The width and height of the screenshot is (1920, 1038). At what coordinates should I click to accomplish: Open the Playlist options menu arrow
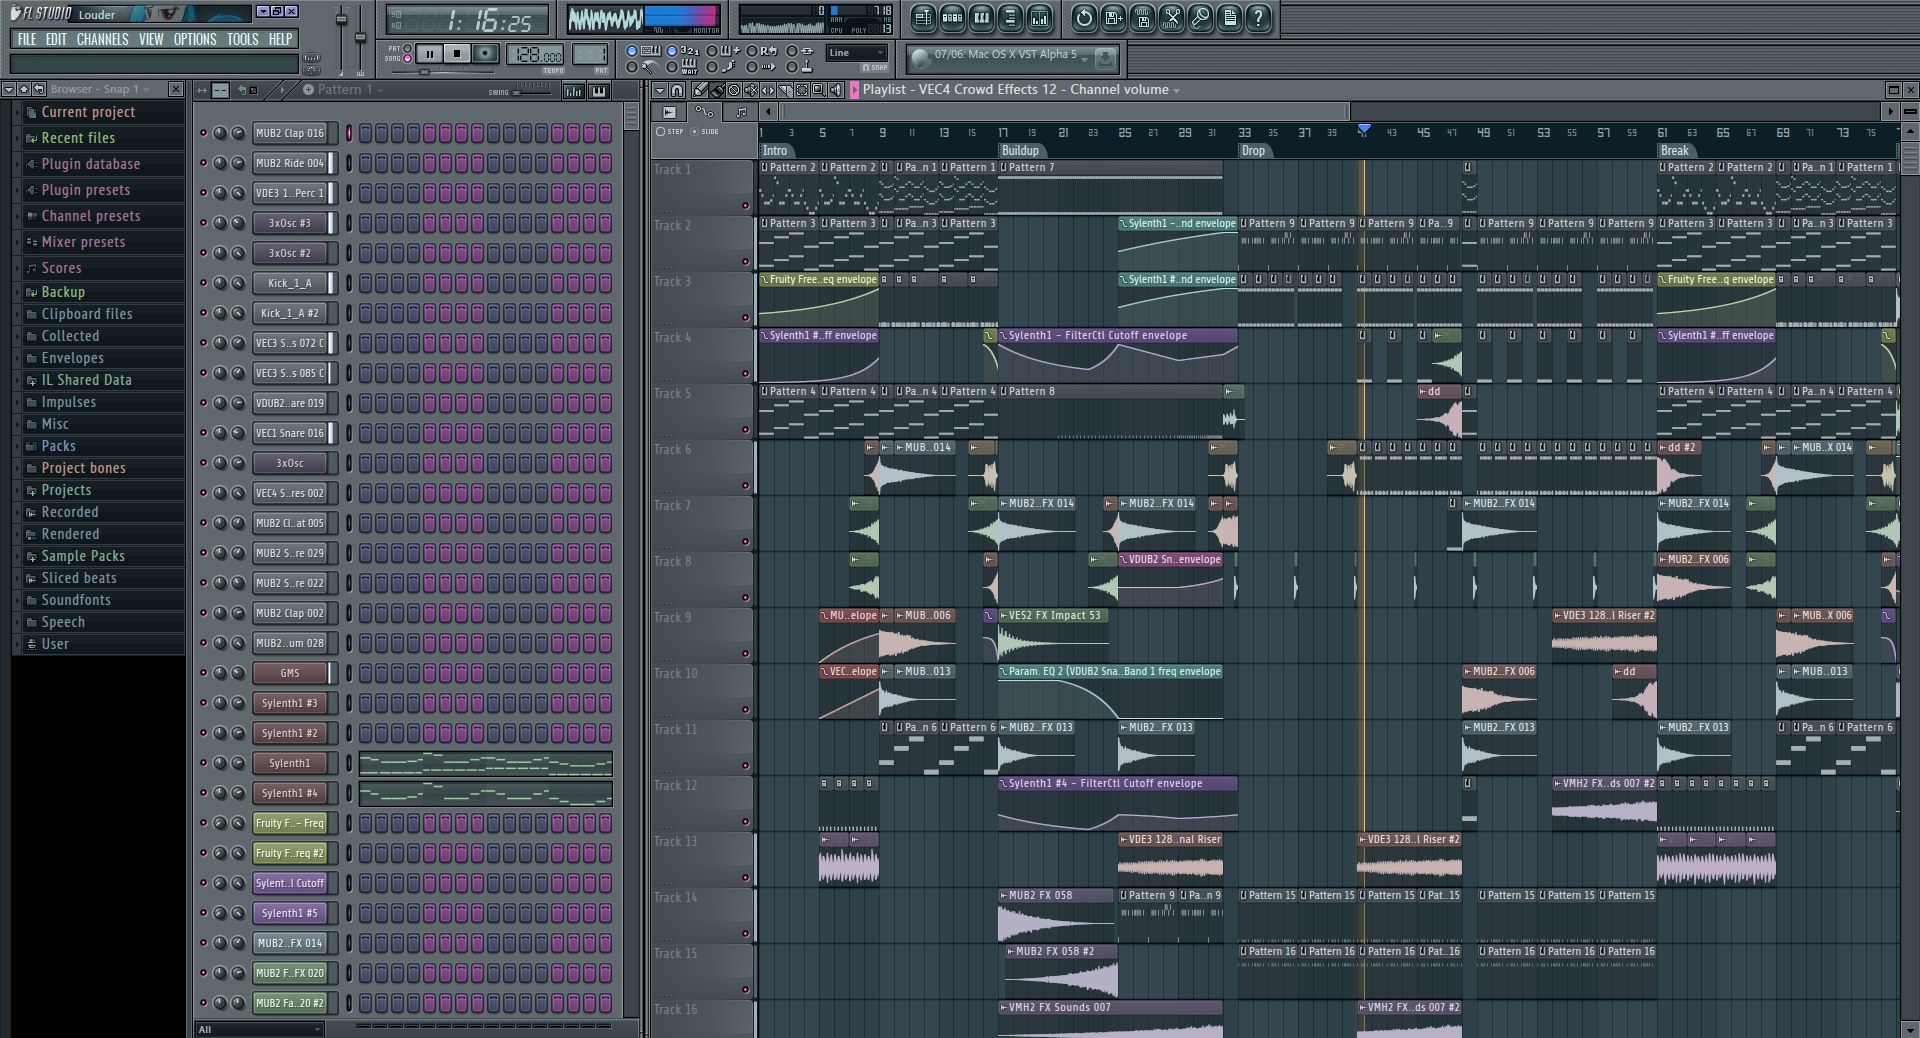coord(659,90)
